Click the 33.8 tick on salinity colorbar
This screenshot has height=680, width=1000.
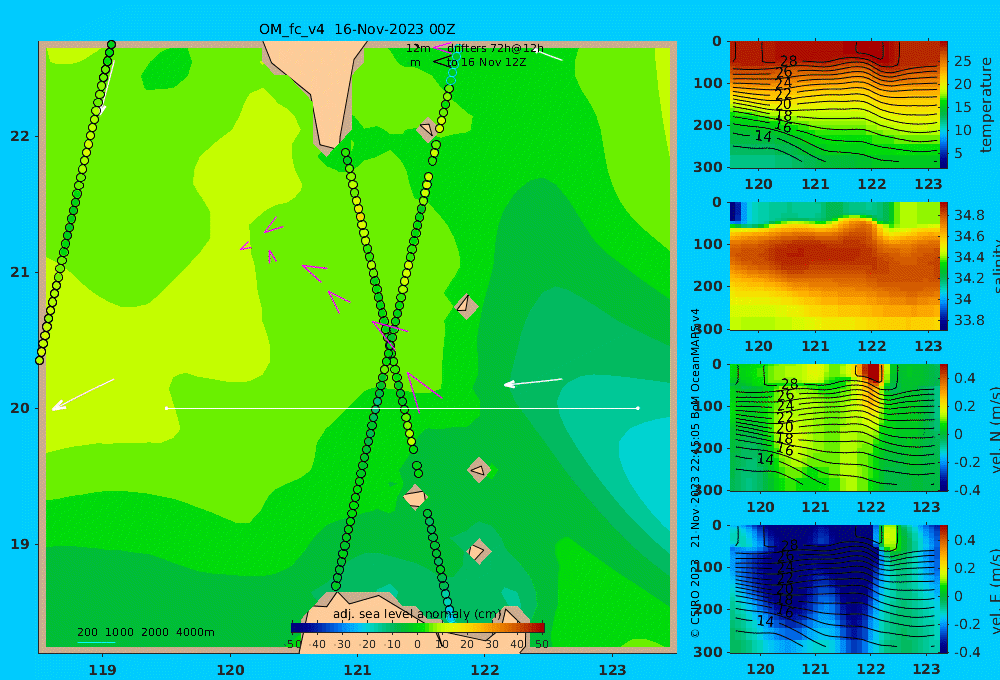tap(969, 320)
